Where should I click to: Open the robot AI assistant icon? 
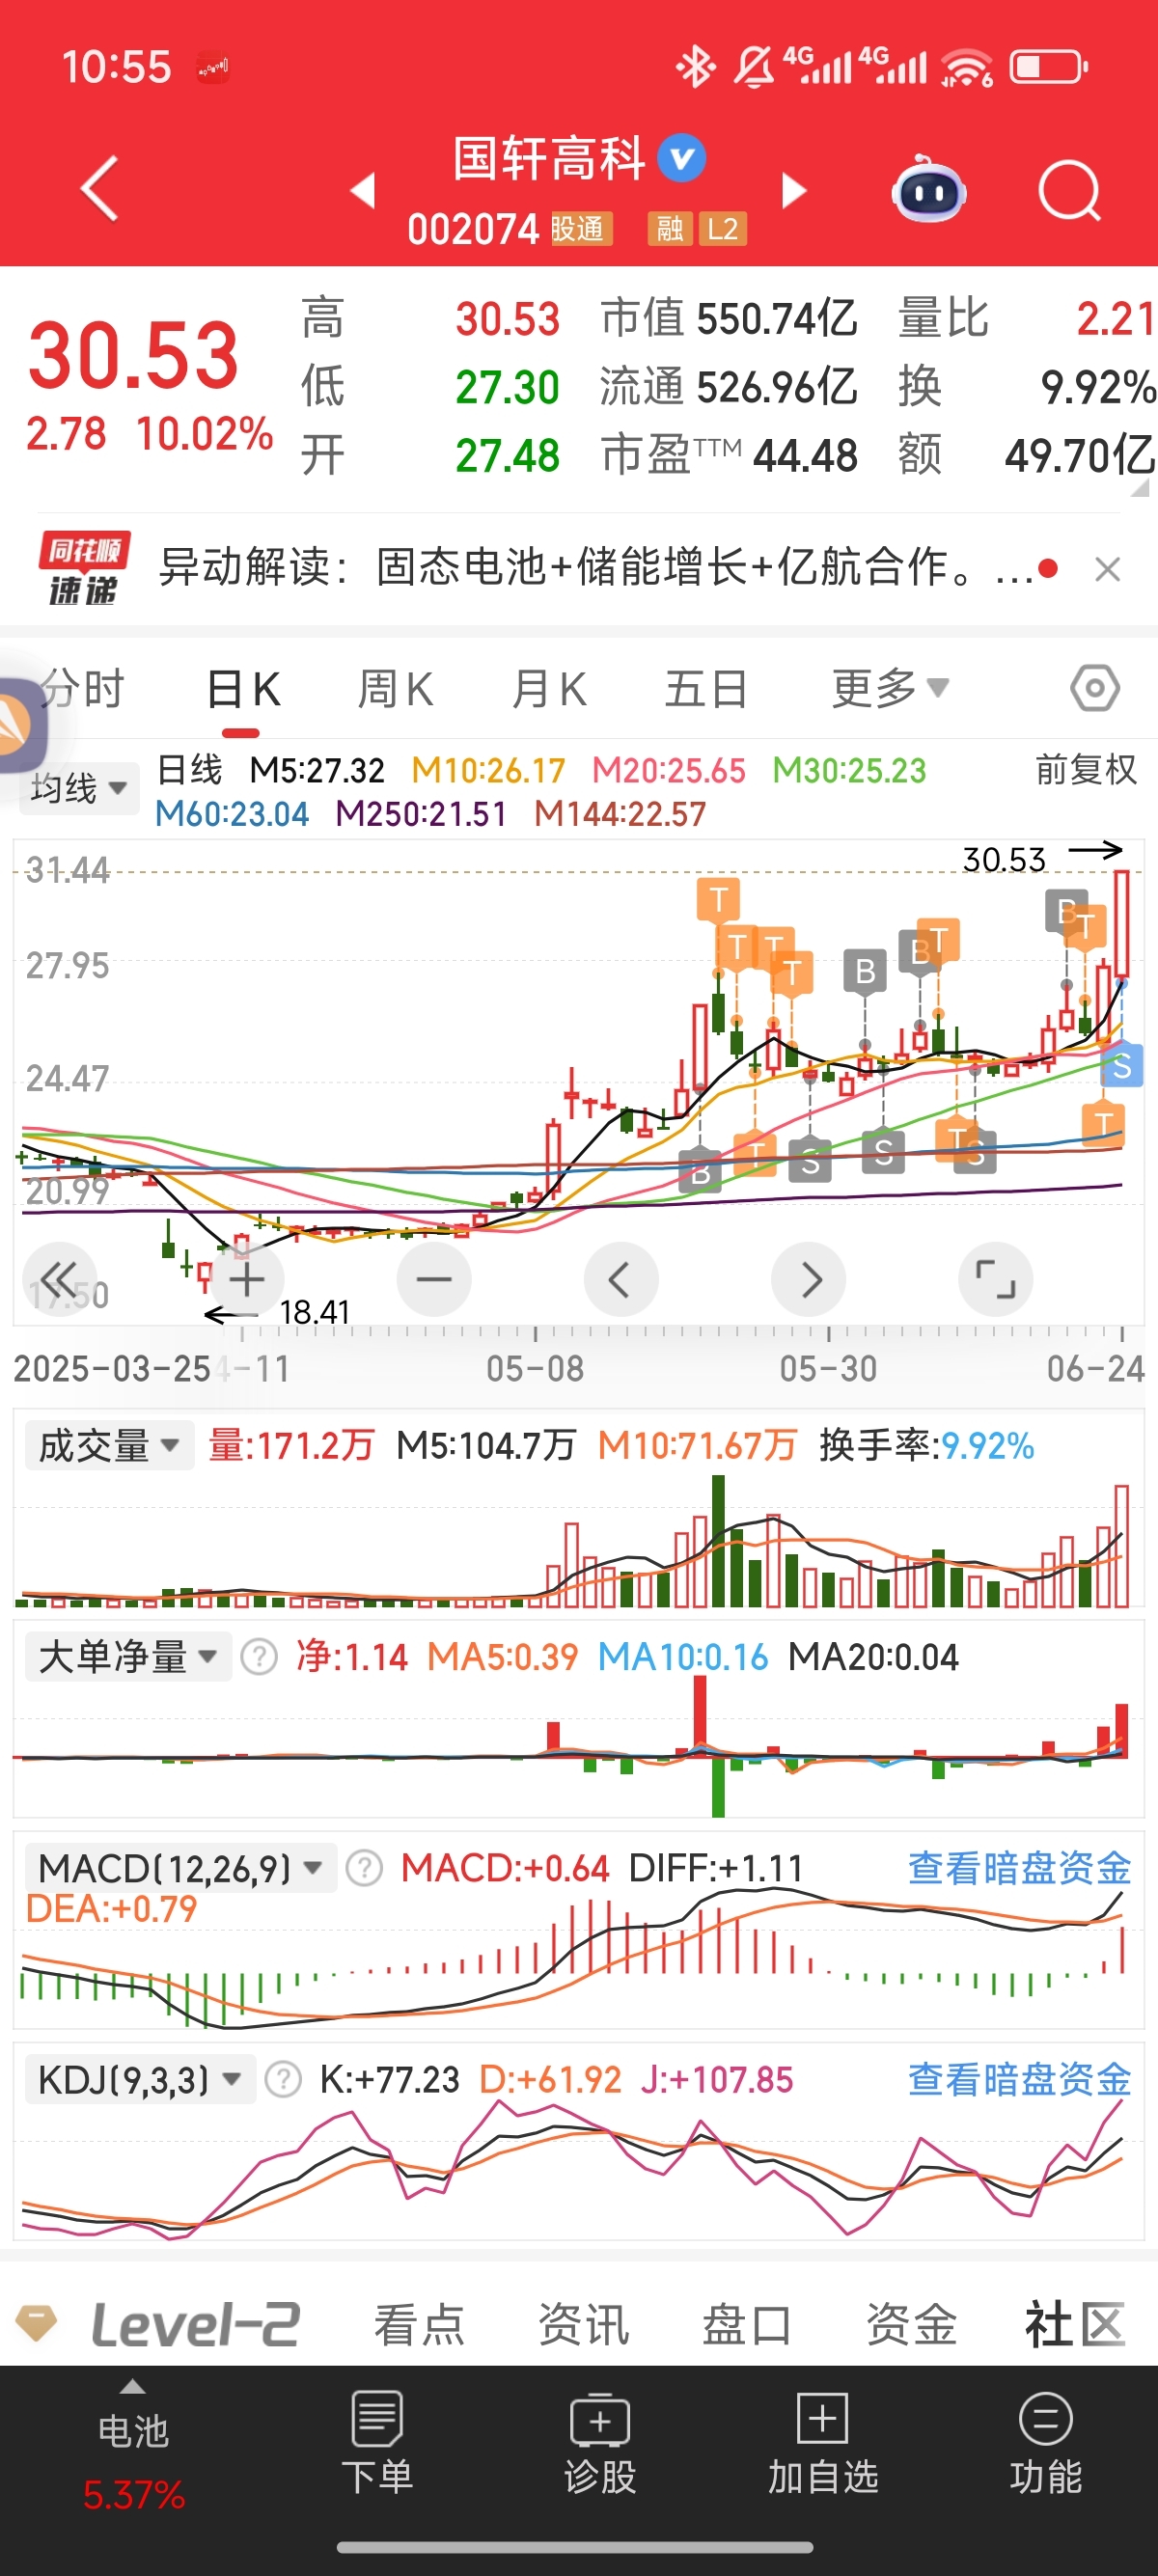pyautogui.click(x=929, y=189)
